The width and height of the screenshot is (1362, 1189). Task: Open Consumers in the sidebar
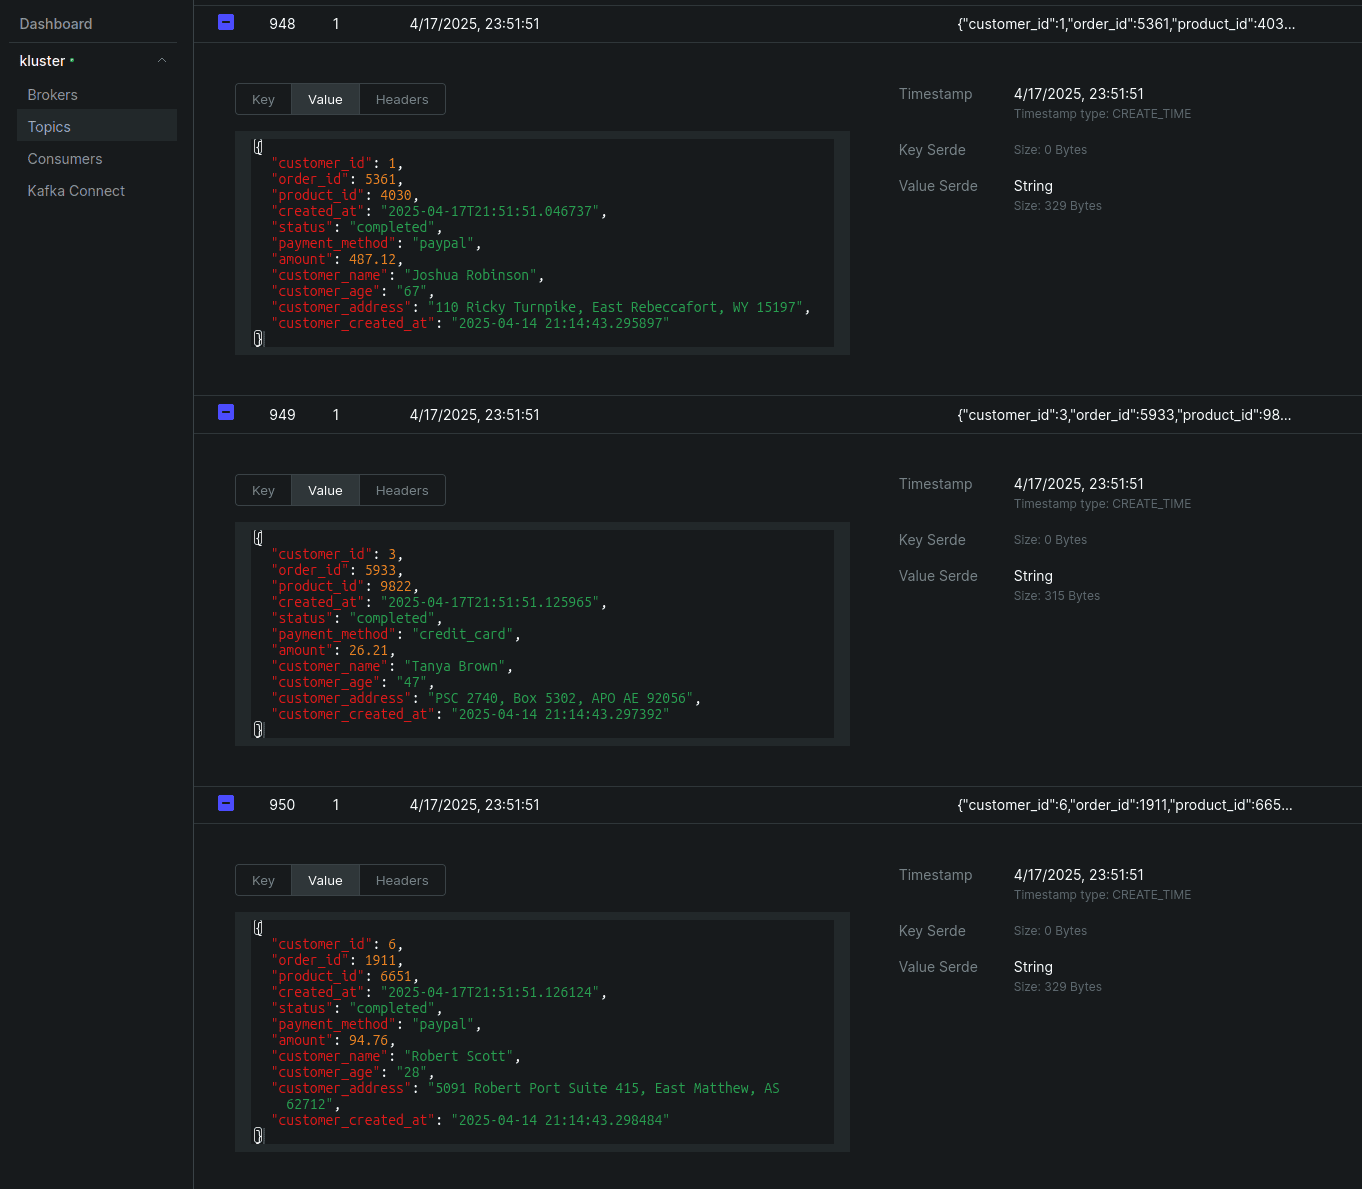(x=65, y=159)
